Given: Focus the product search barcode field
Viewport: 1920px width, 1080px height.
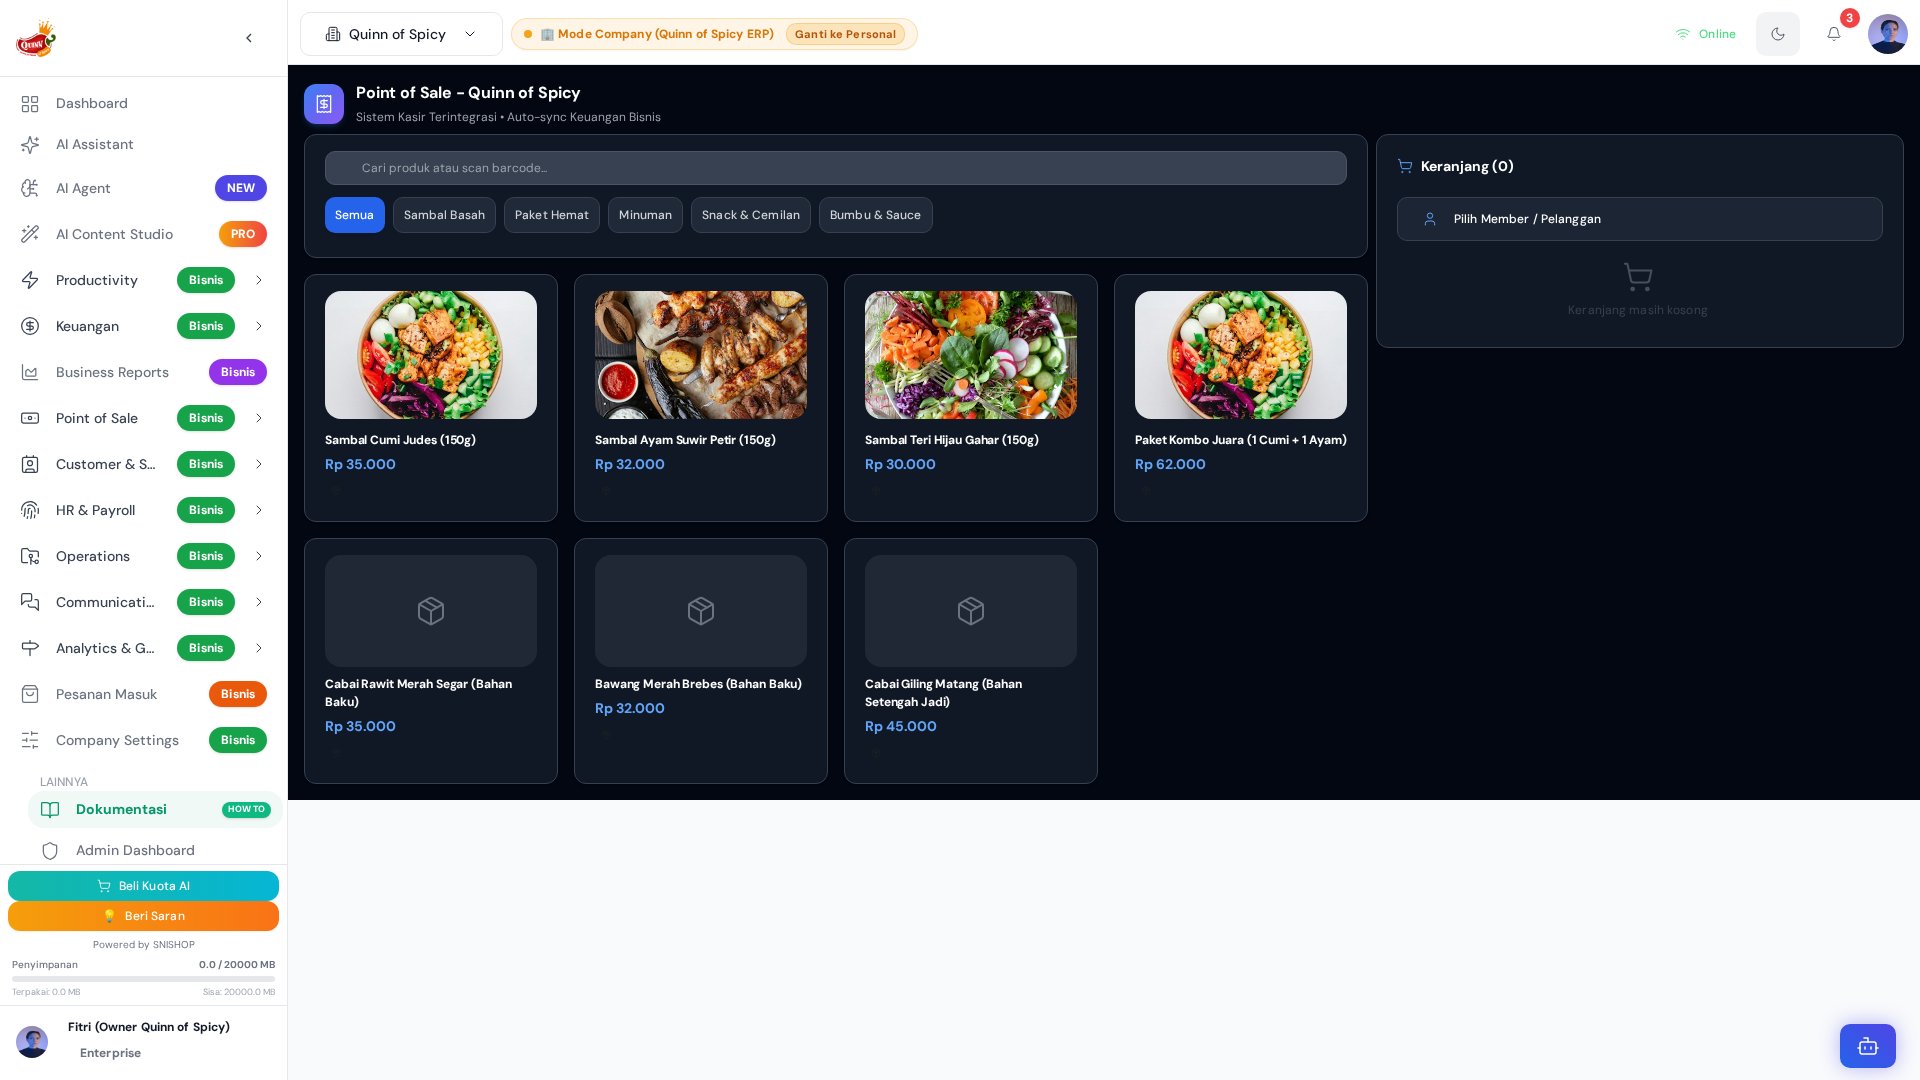Looking at the screenshot, I should [835, 168].
